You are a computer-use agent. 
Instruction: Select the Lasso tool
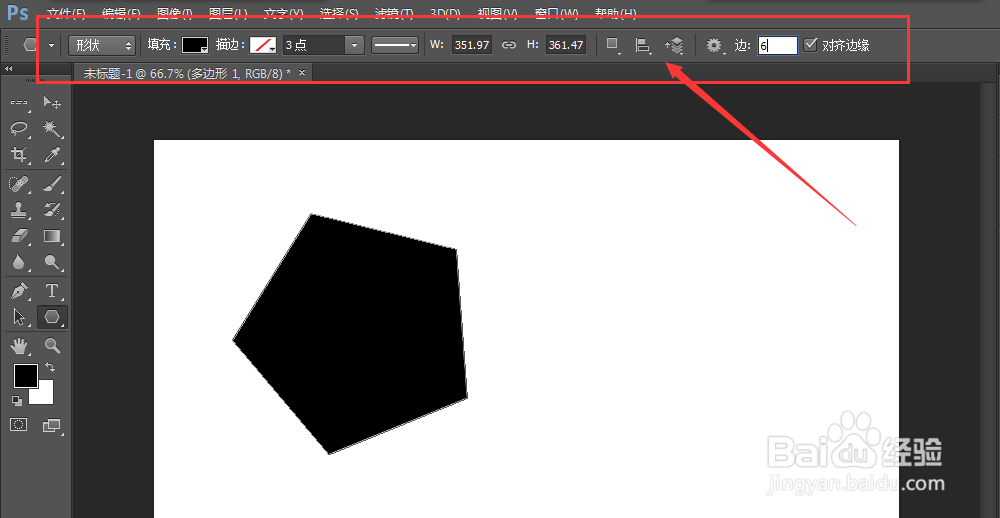coord(19,128)
